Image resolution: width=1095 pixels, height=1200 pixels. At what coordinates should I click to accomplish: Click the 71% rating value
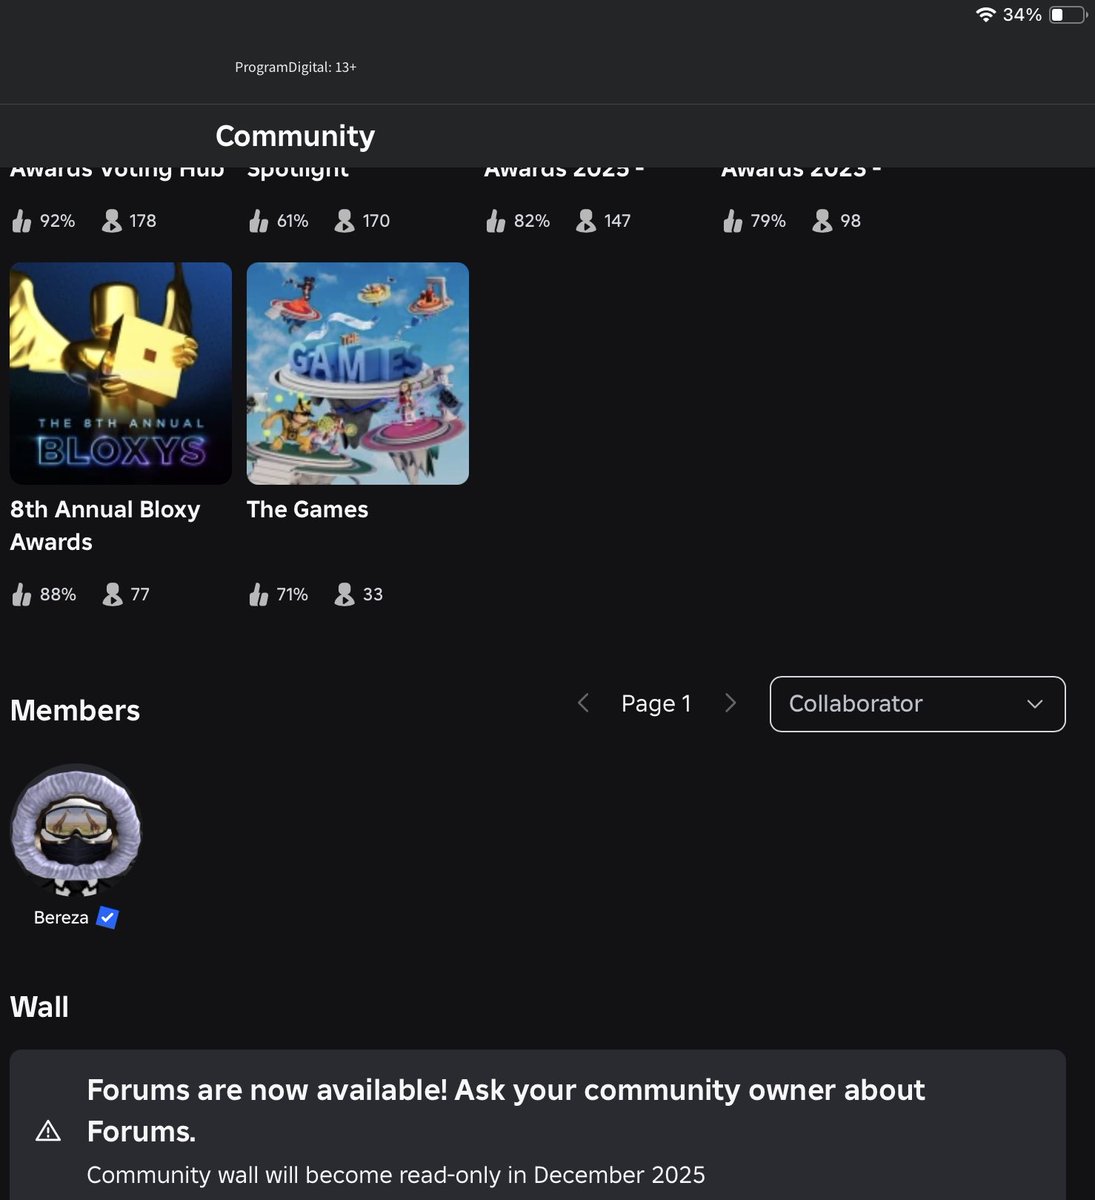[x=292, y=595]
